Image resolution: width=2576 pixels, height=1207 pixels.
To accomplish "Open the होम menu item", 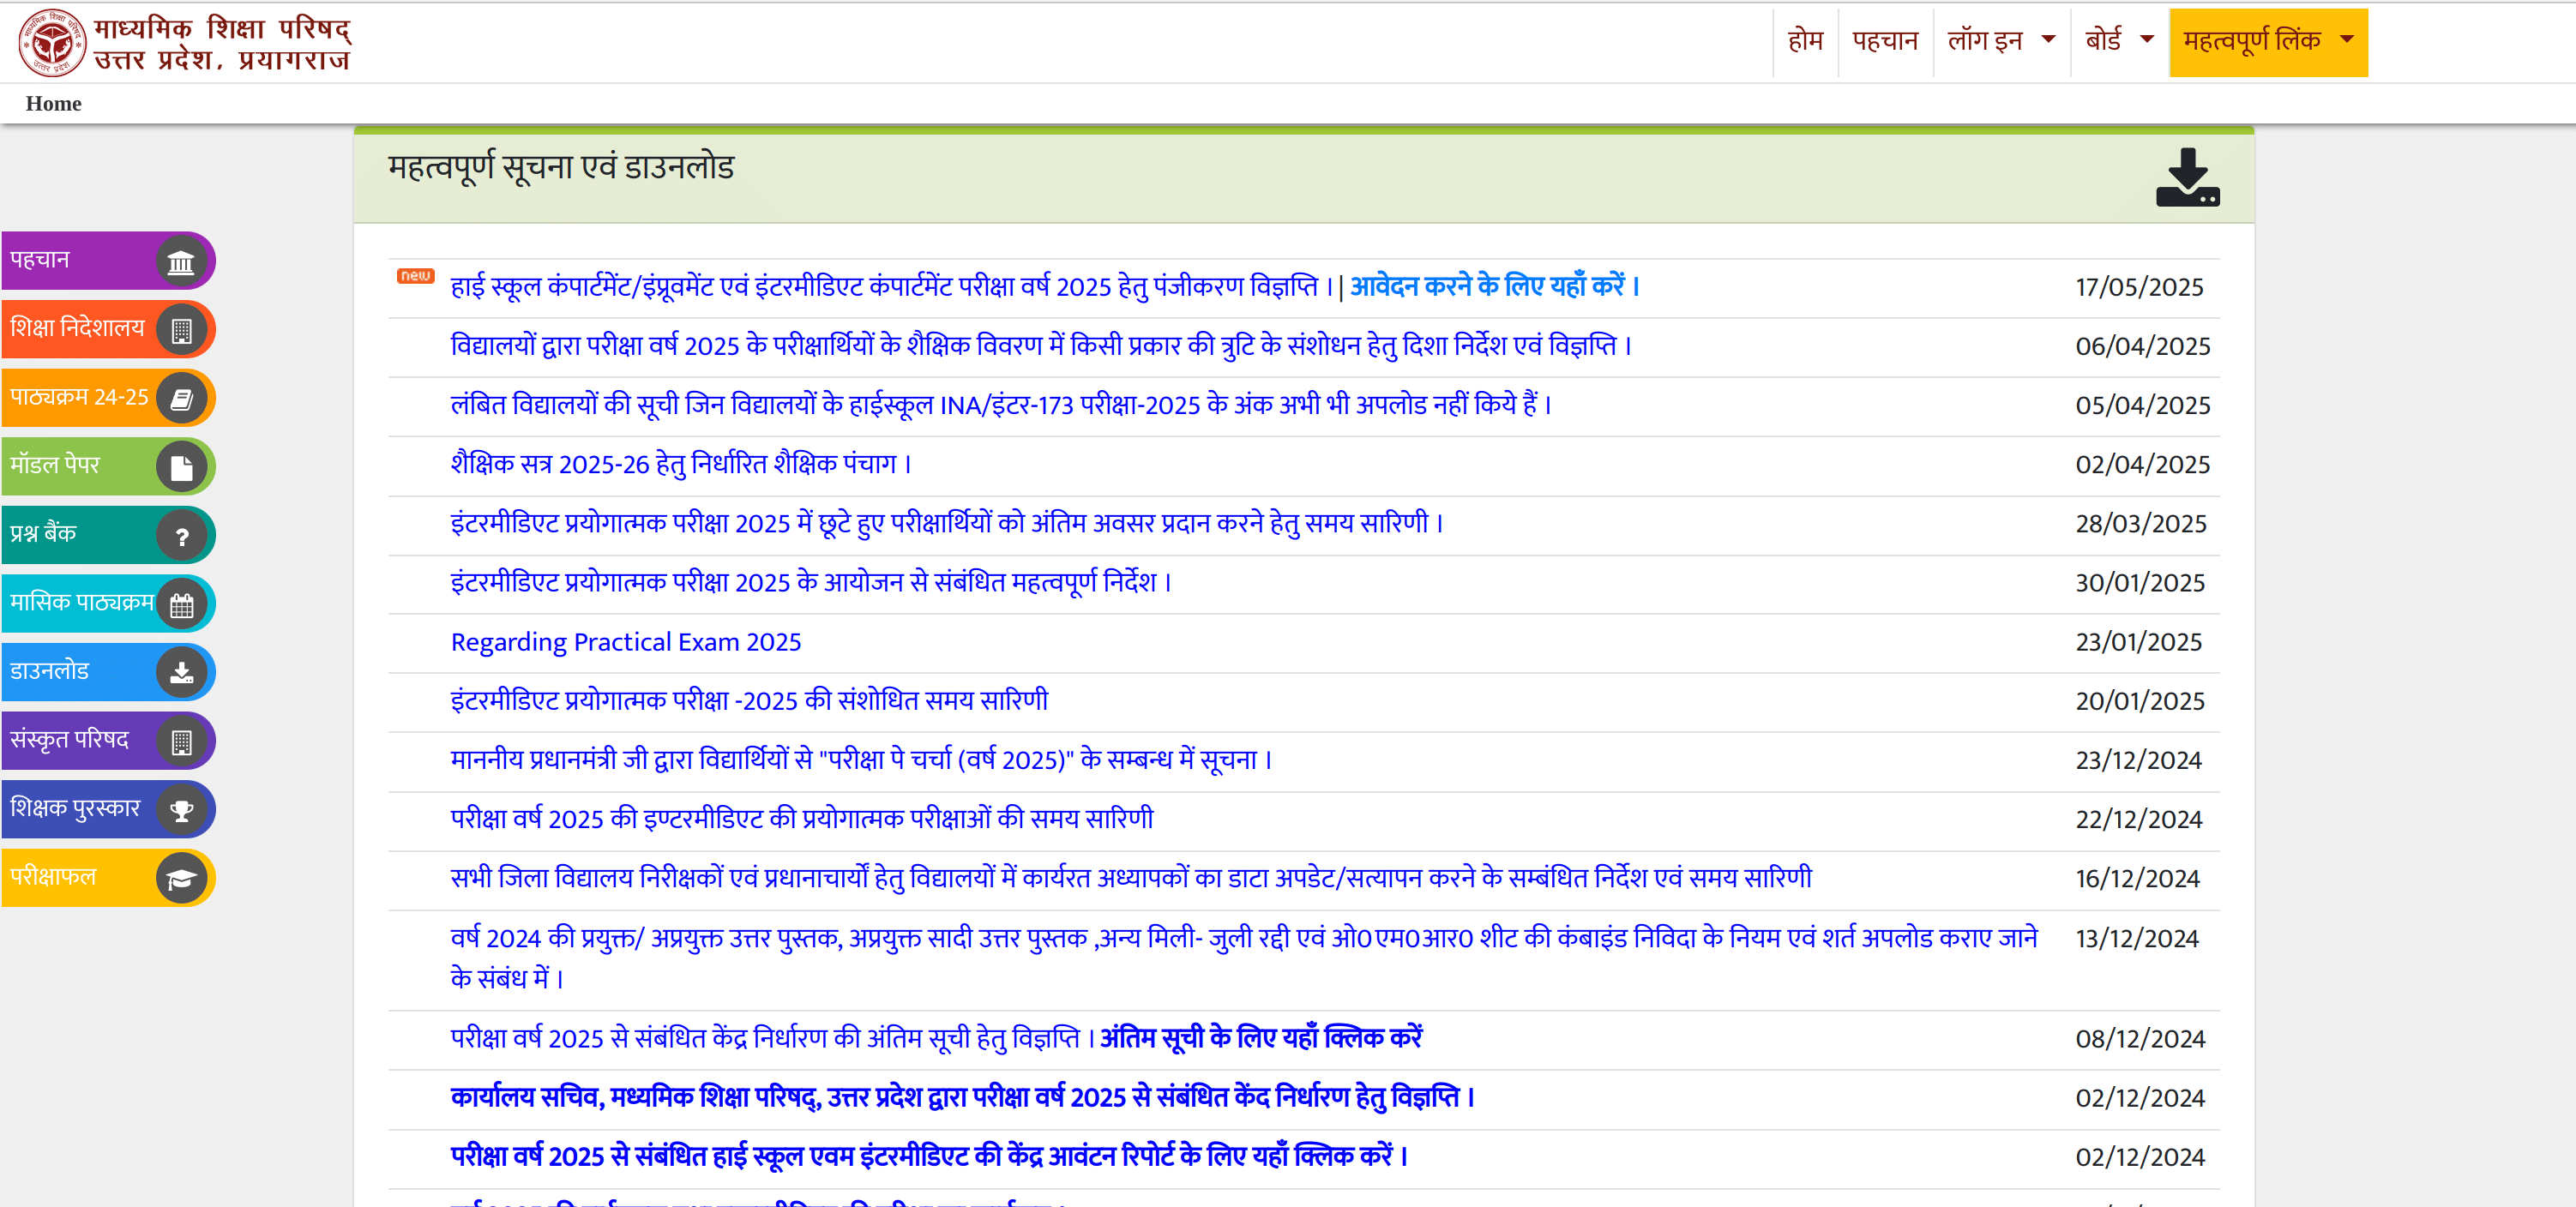I will [1805, 41].
